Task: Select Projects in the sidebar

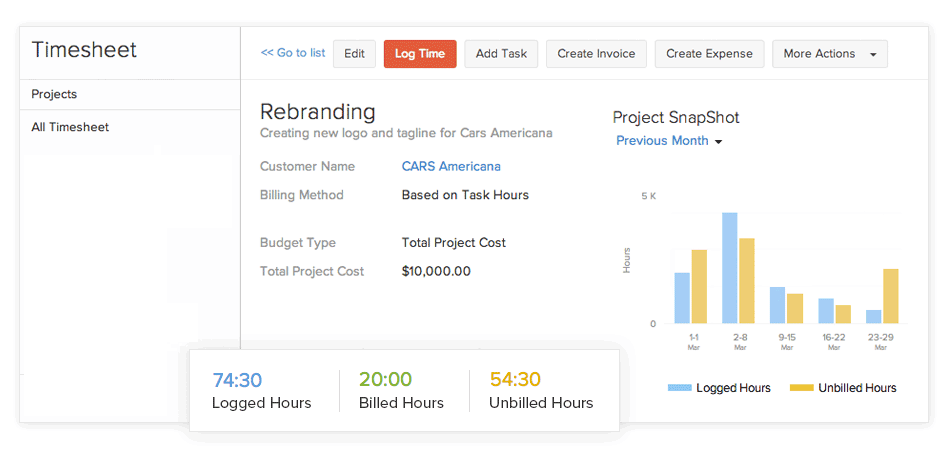Action: pos(54,94)
